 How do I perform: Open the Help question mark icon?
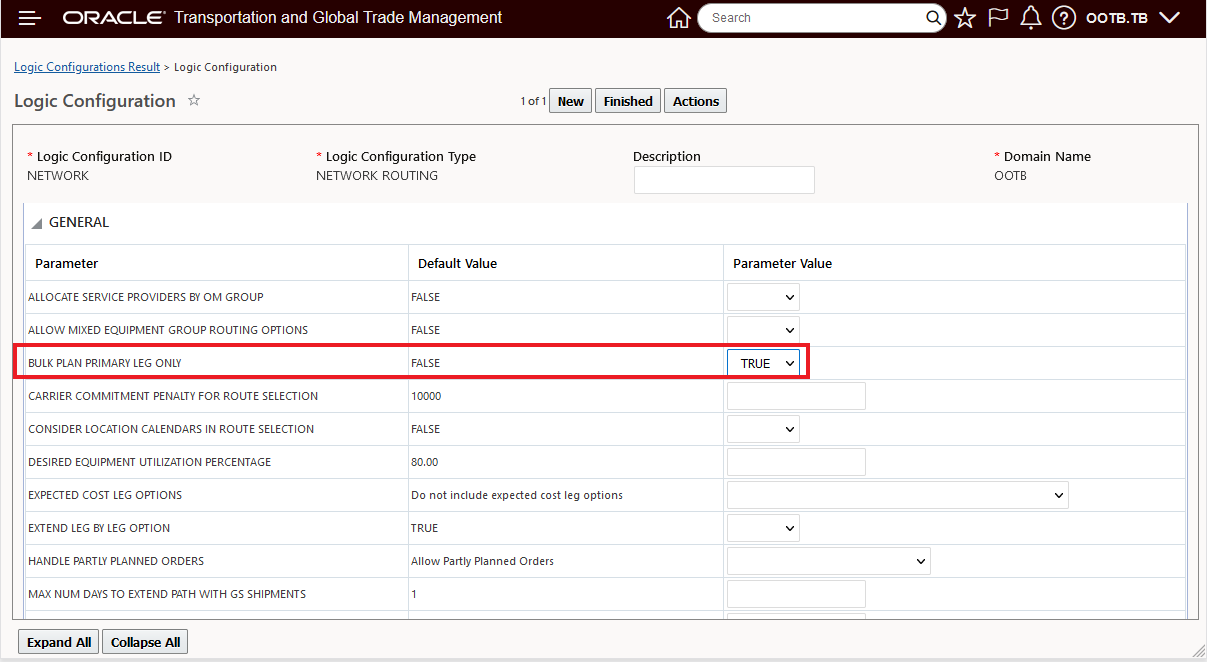[1064, 18]
